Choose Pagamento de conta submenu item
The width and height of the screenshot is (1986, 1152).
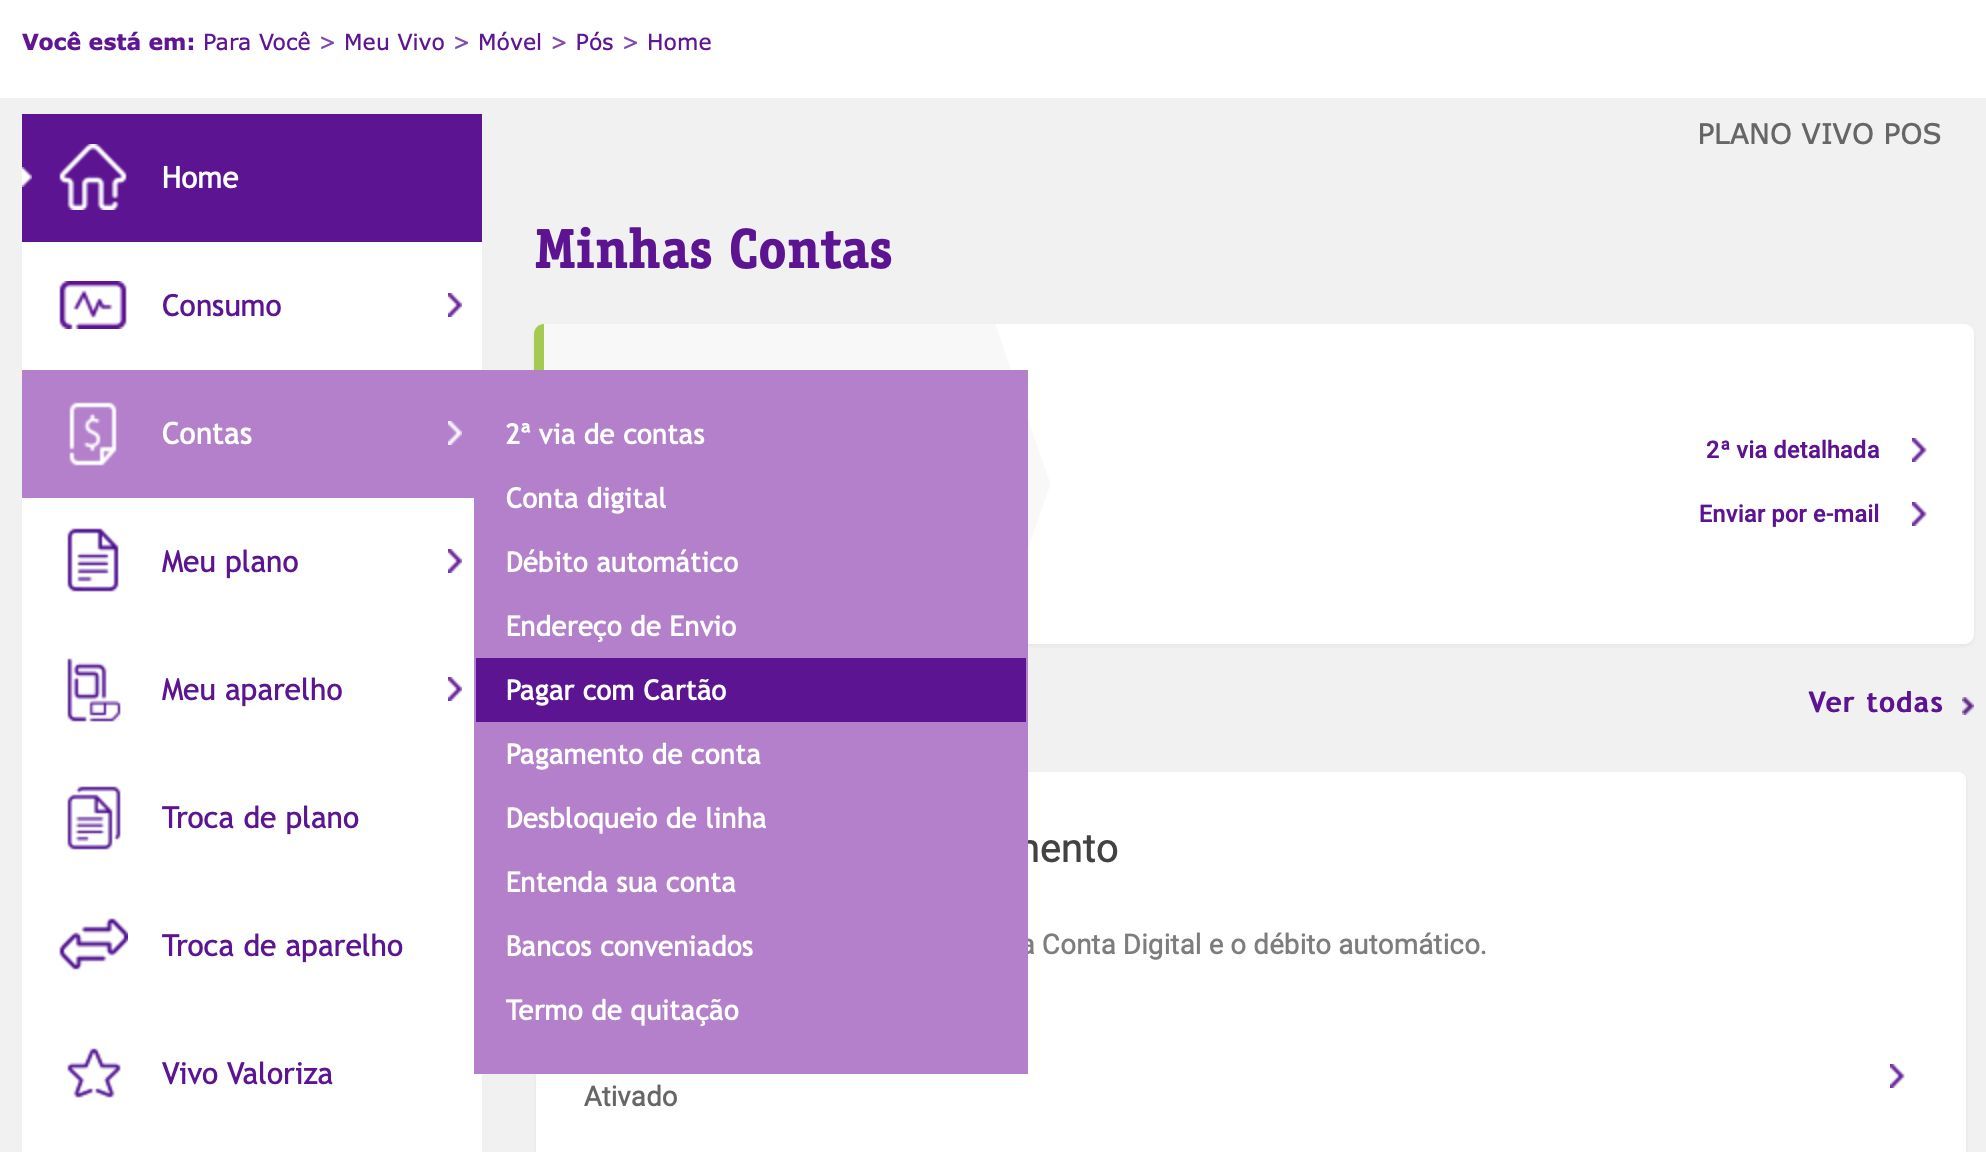(x=751, y=754)
